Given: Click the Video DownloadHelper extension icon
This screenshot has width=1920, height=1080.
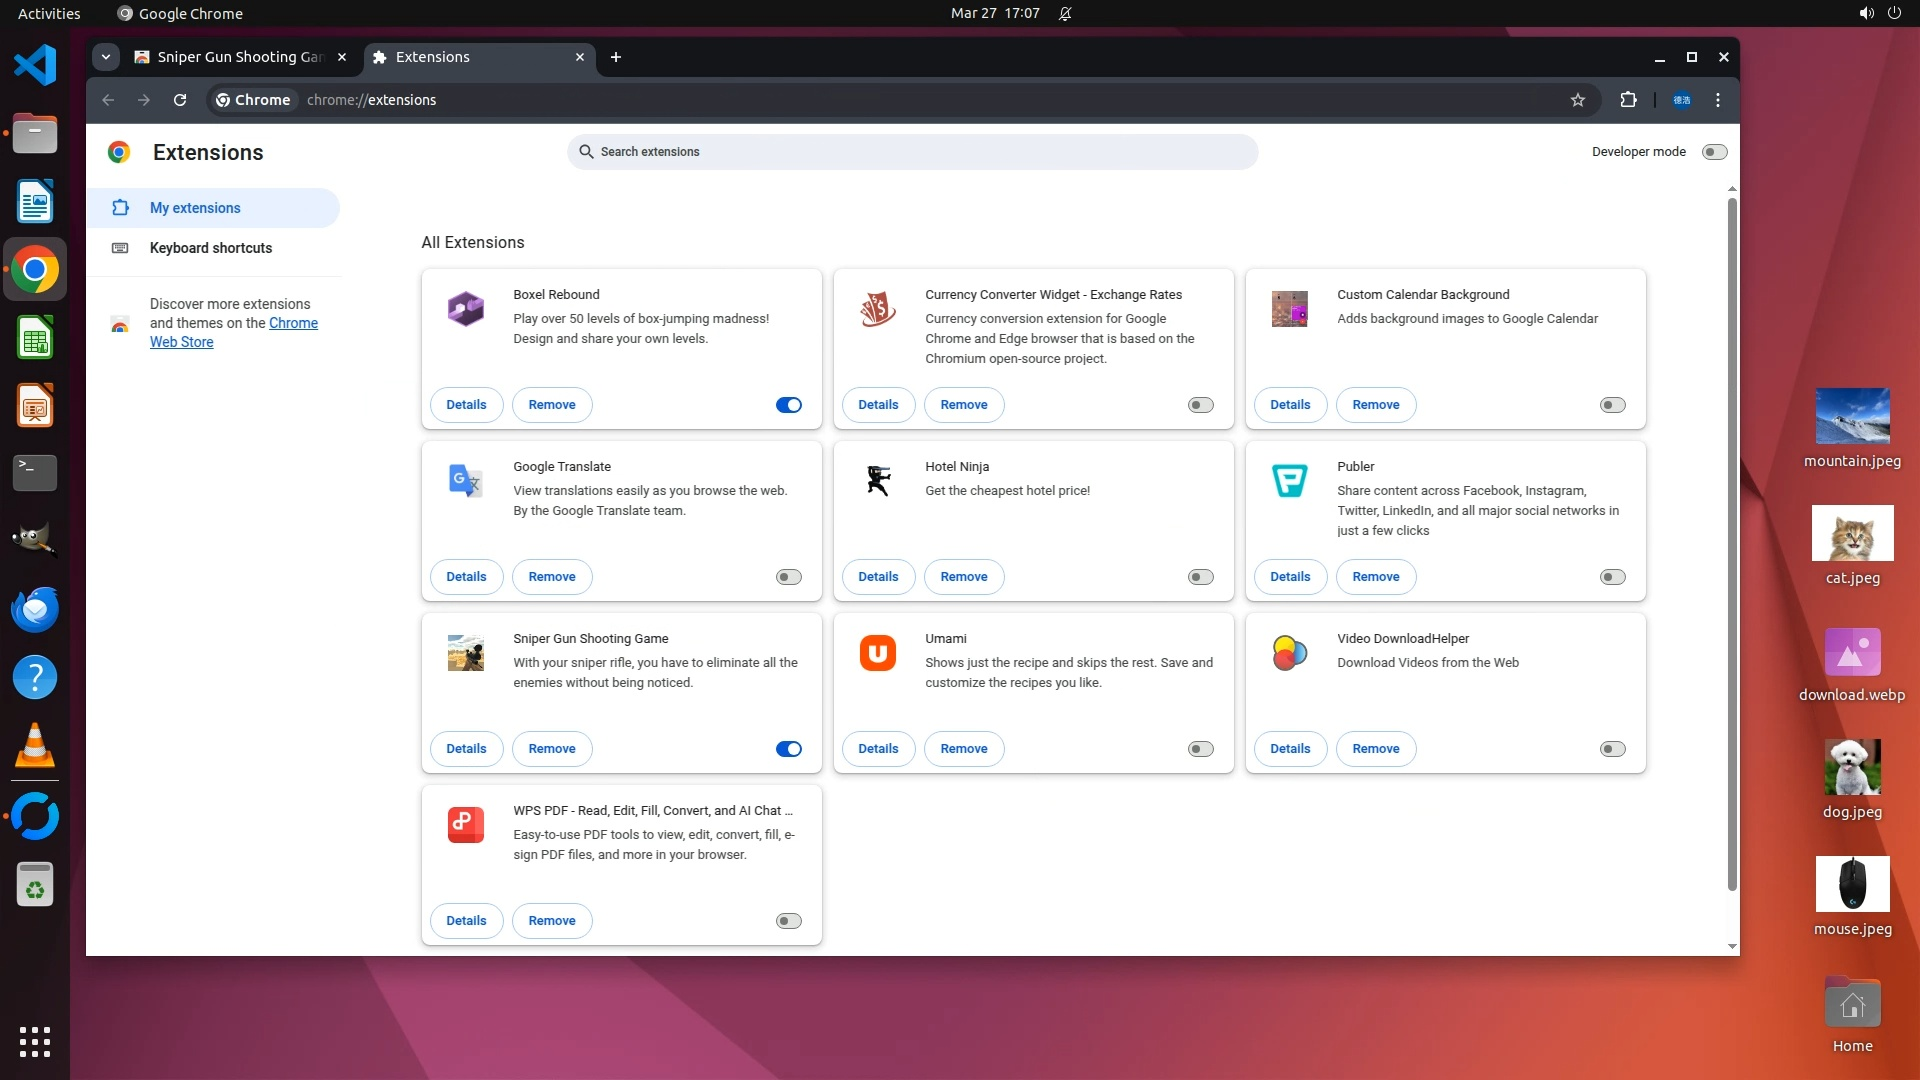Looking at the screenshot, I should click(x=1289, y=653).
